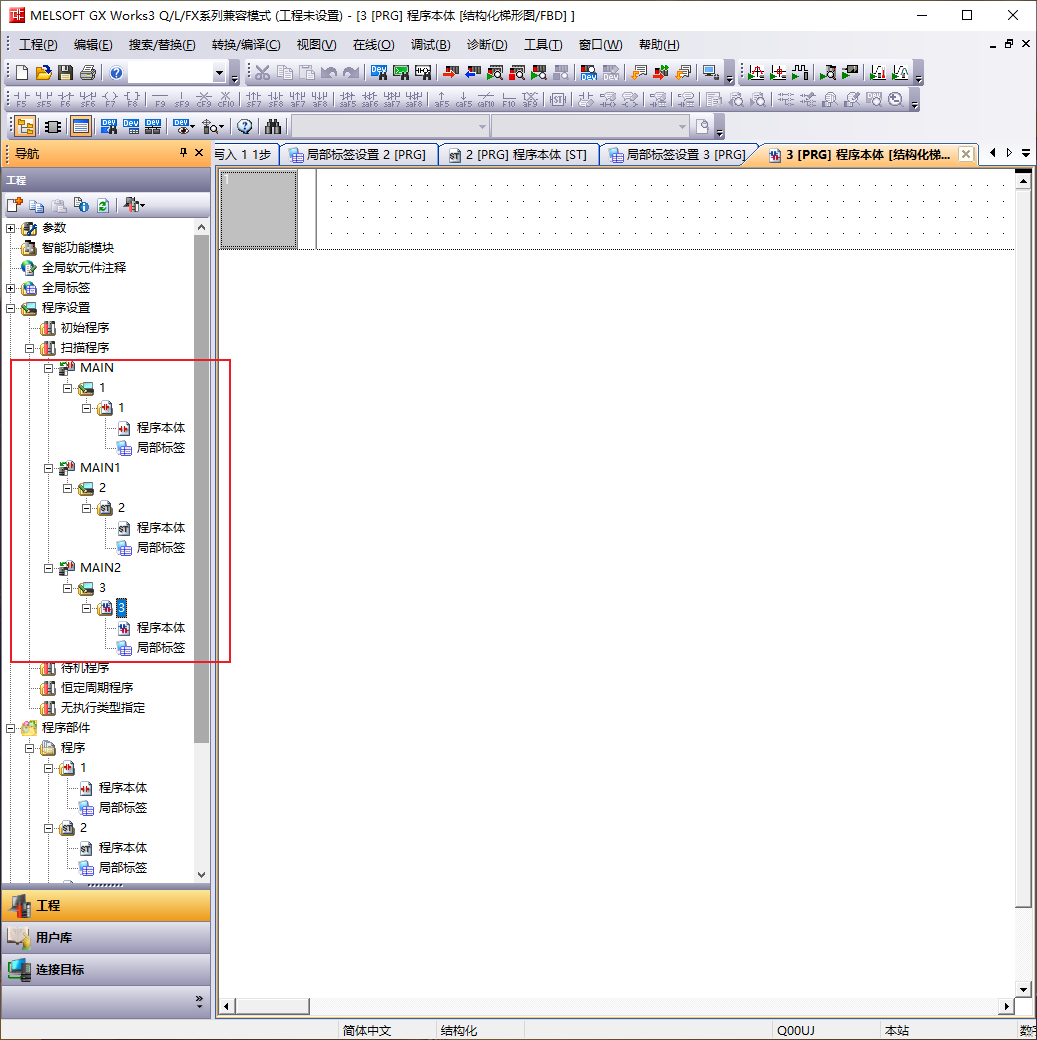Image resolution: width=1037 pixels, height=1040 pixels.
Task: Collapse the MAIN program node
Action: coord(49,368)
